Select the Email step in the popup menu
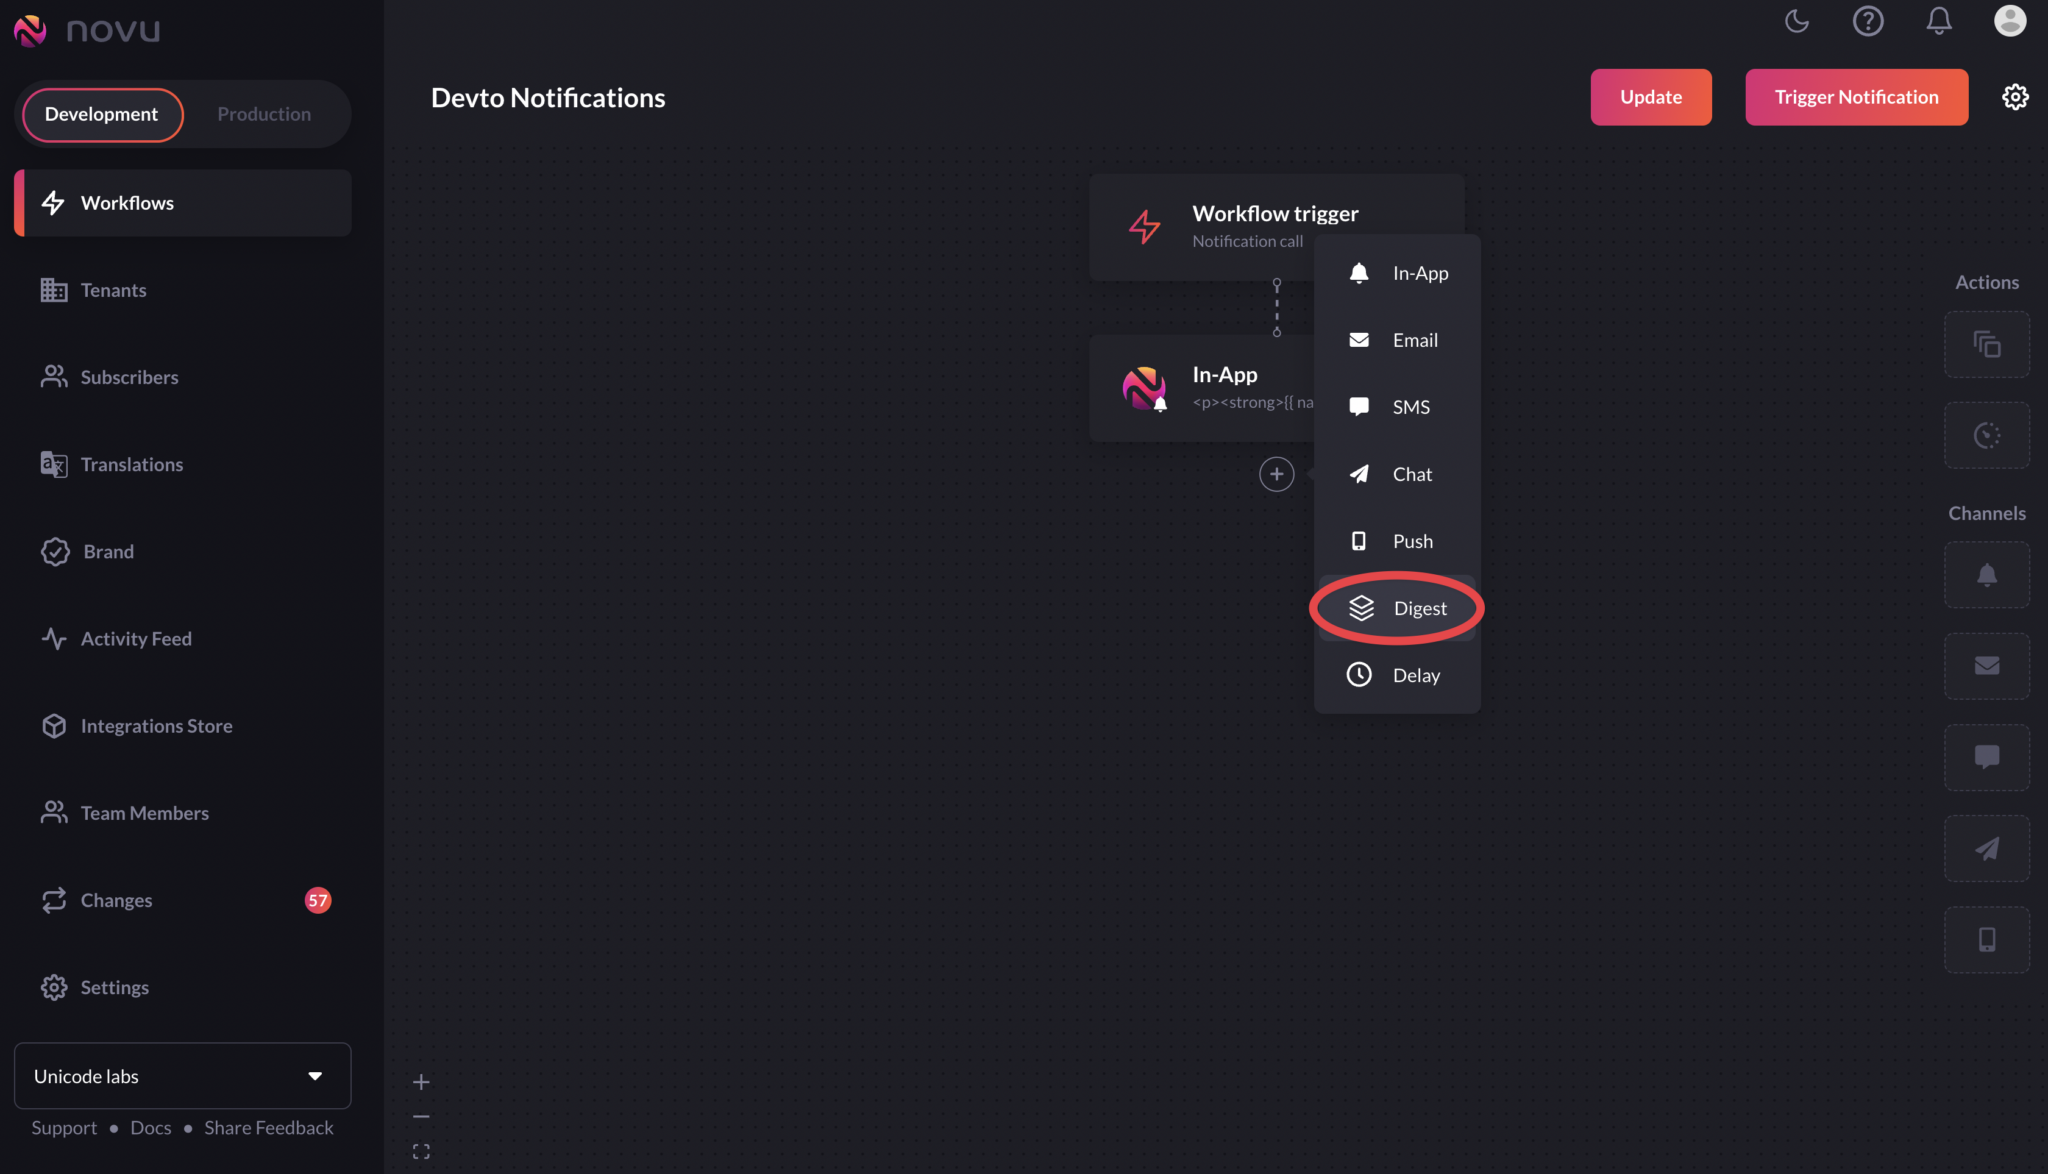 [1413, 339]
